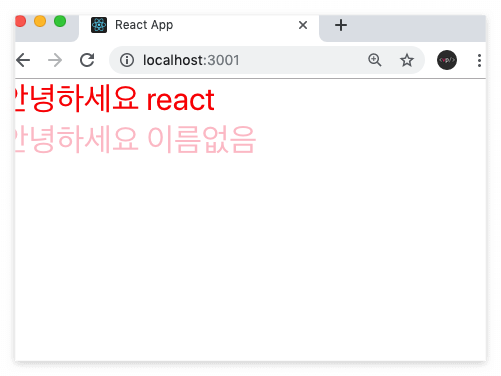
Task: Maximize window with green button
Action: click(x=60, y=21)
